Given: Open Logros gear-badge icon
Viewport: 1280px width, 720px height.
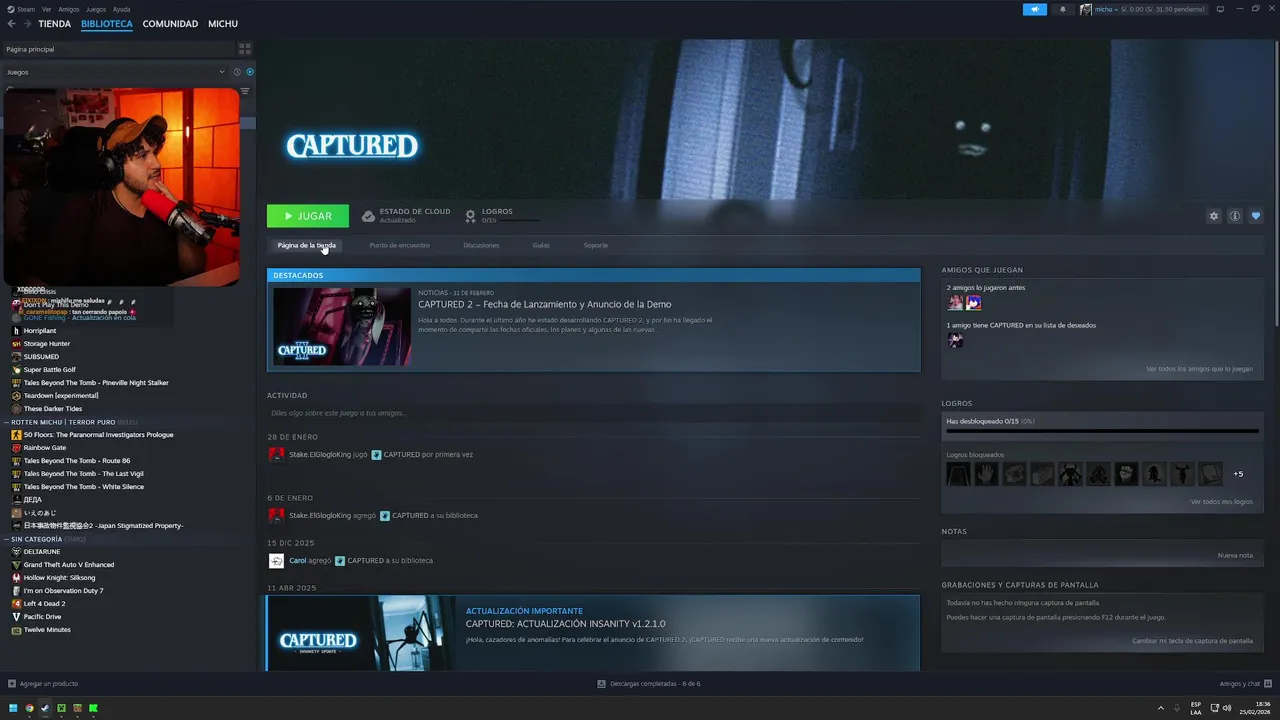Looking at the screenshot, I should (470, 216).
